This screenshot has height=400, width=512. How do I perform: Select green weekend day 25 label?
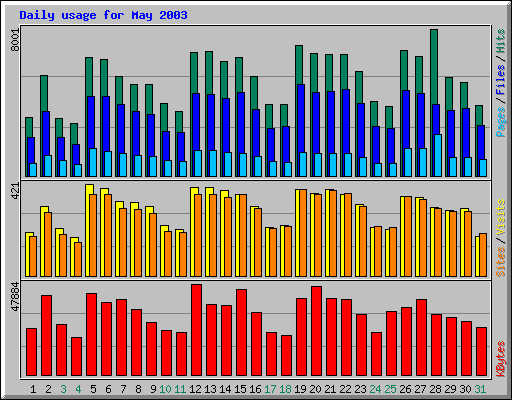coord(390,389)
